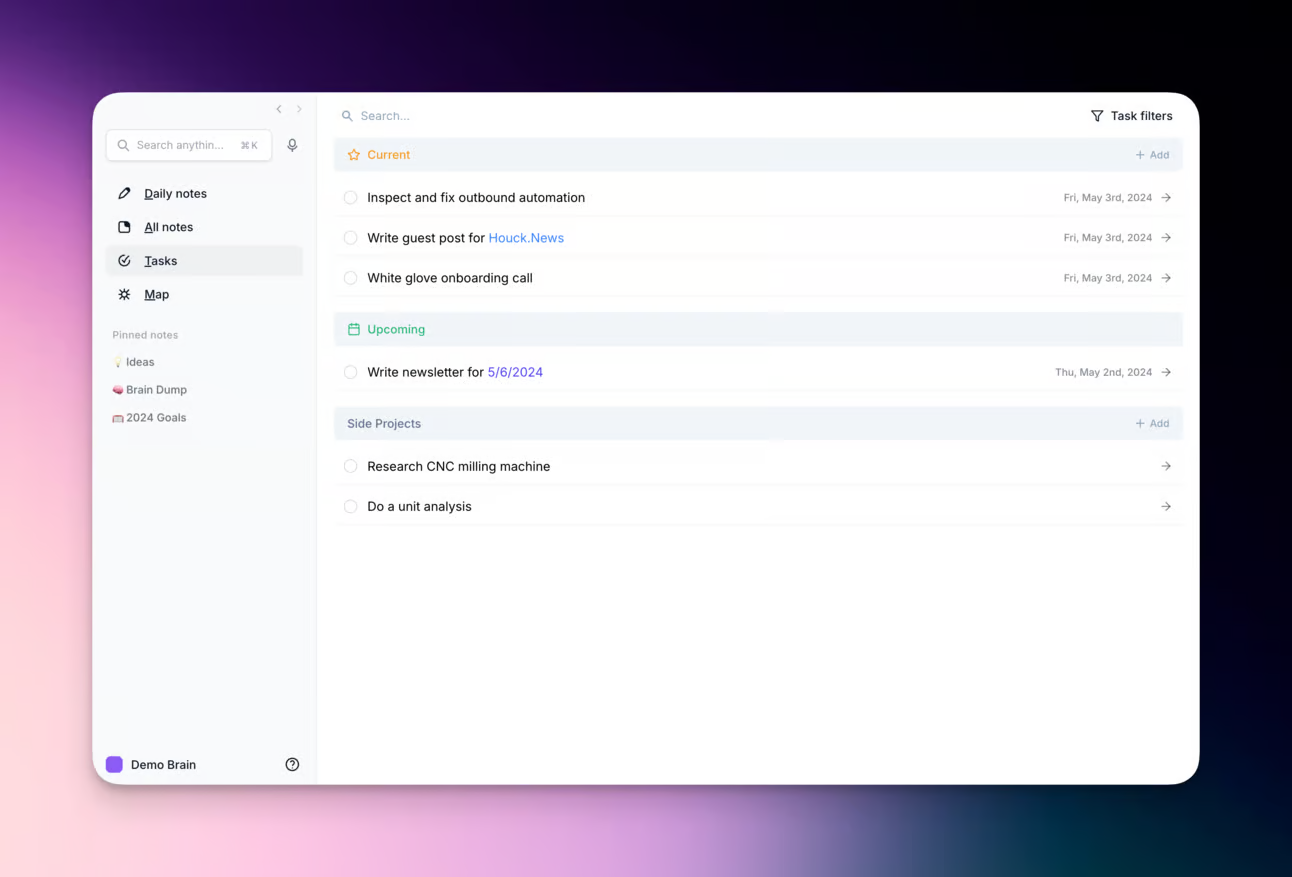Complete the Do a unit analysis task

click(x=351, y=506)
